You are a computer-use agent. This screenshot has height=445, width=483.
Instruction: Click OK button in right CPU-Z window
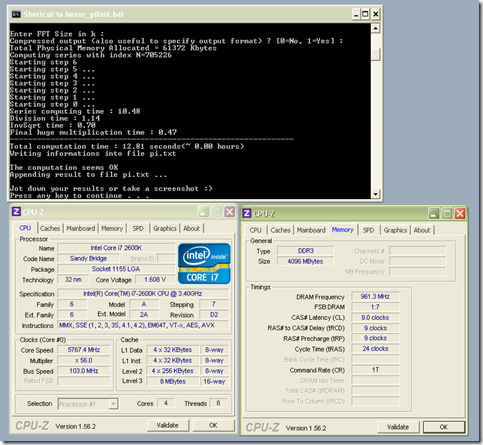click(x=444, y=427)
